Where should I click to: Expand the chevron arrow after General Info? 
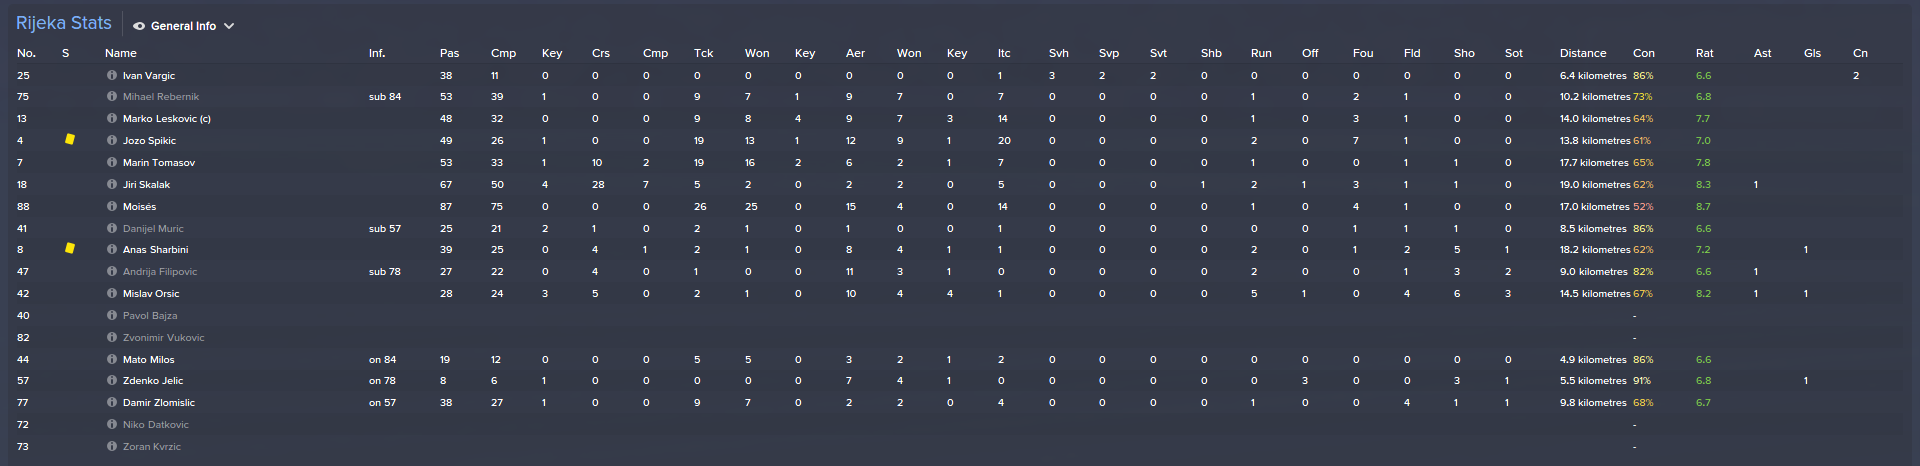[229, 26]
